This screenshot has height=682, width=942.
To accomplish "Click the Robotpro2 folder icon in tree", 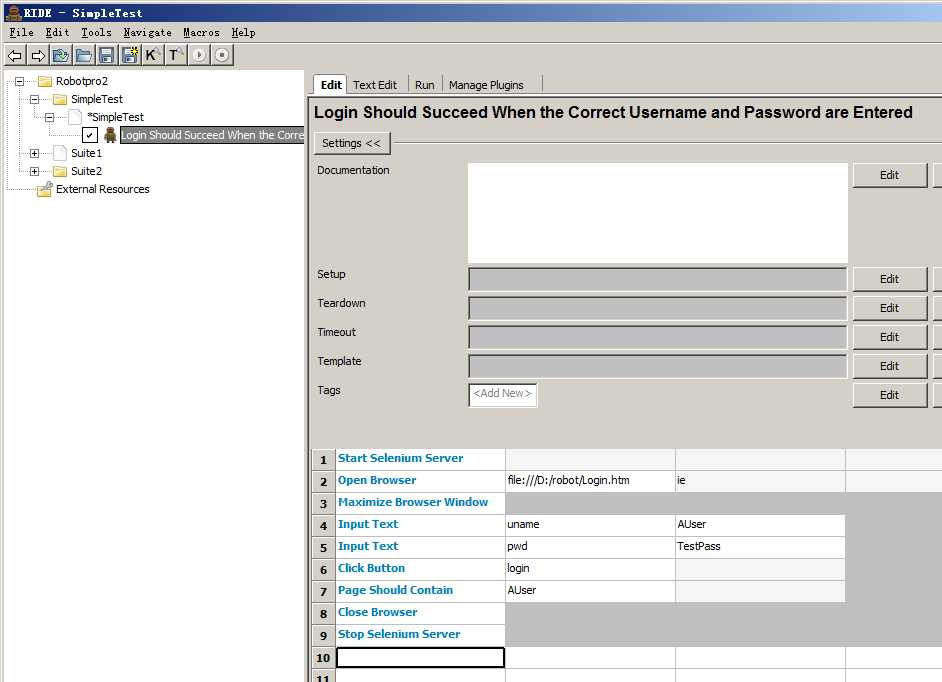I will tap(45, 81).
